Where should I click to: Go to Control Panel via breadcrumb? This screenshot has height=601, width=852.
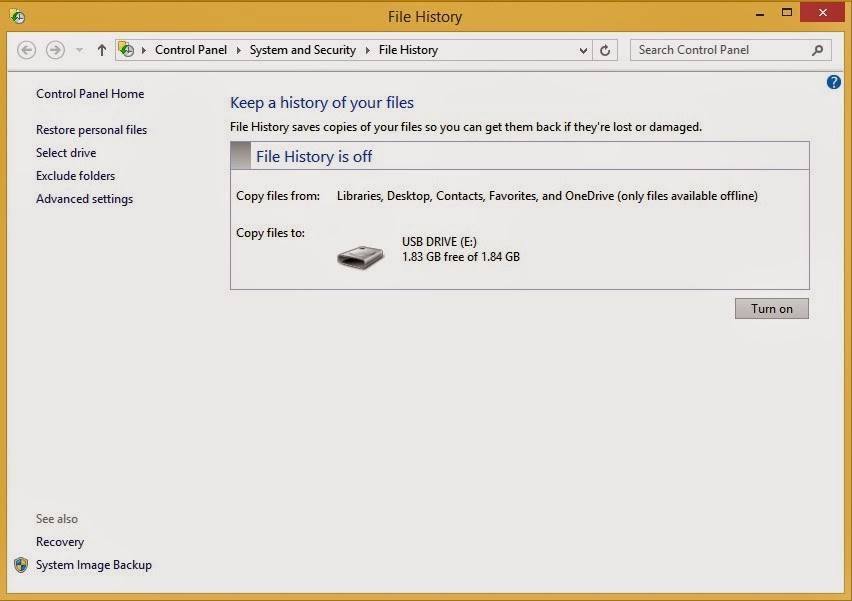click(x=191, y=49)
